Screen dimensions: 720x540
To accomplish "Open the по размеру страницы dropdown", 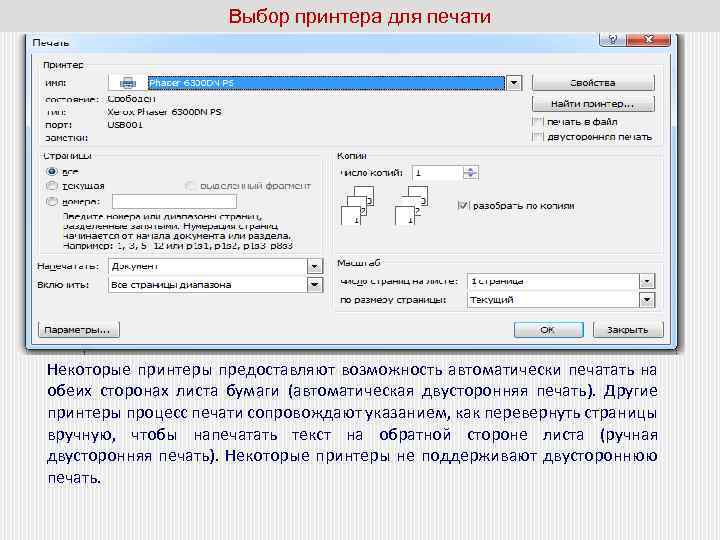I will pos(647,300).
